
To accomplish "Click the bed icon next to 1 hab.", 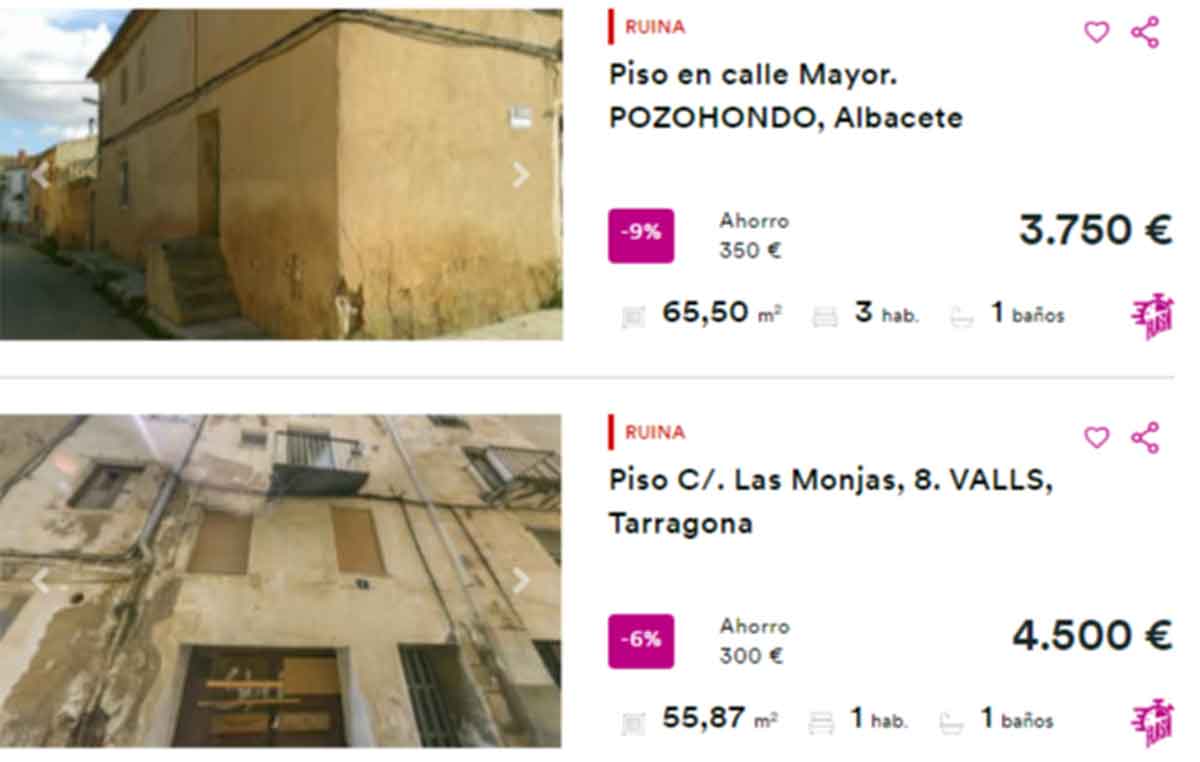I will (x=821, y=721).
